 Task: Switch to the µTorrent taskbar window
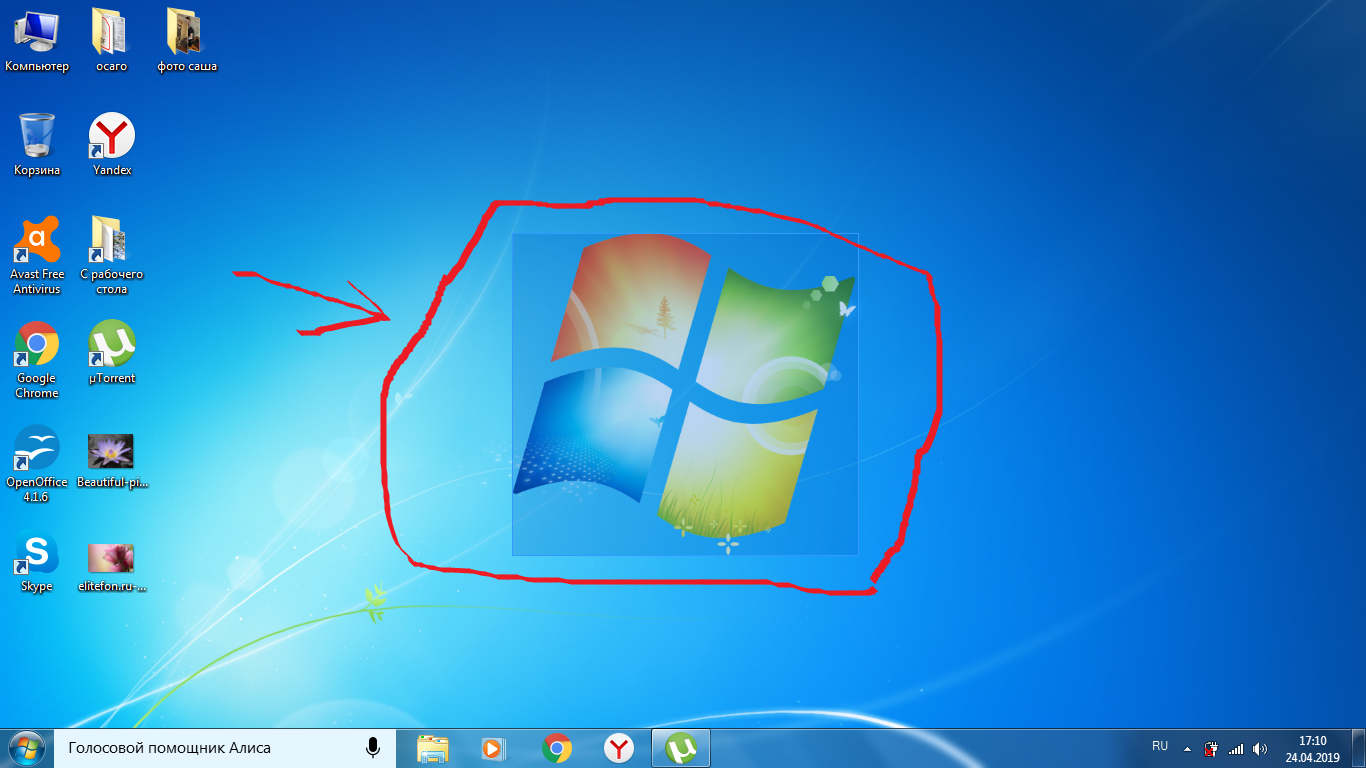point(681,748)
